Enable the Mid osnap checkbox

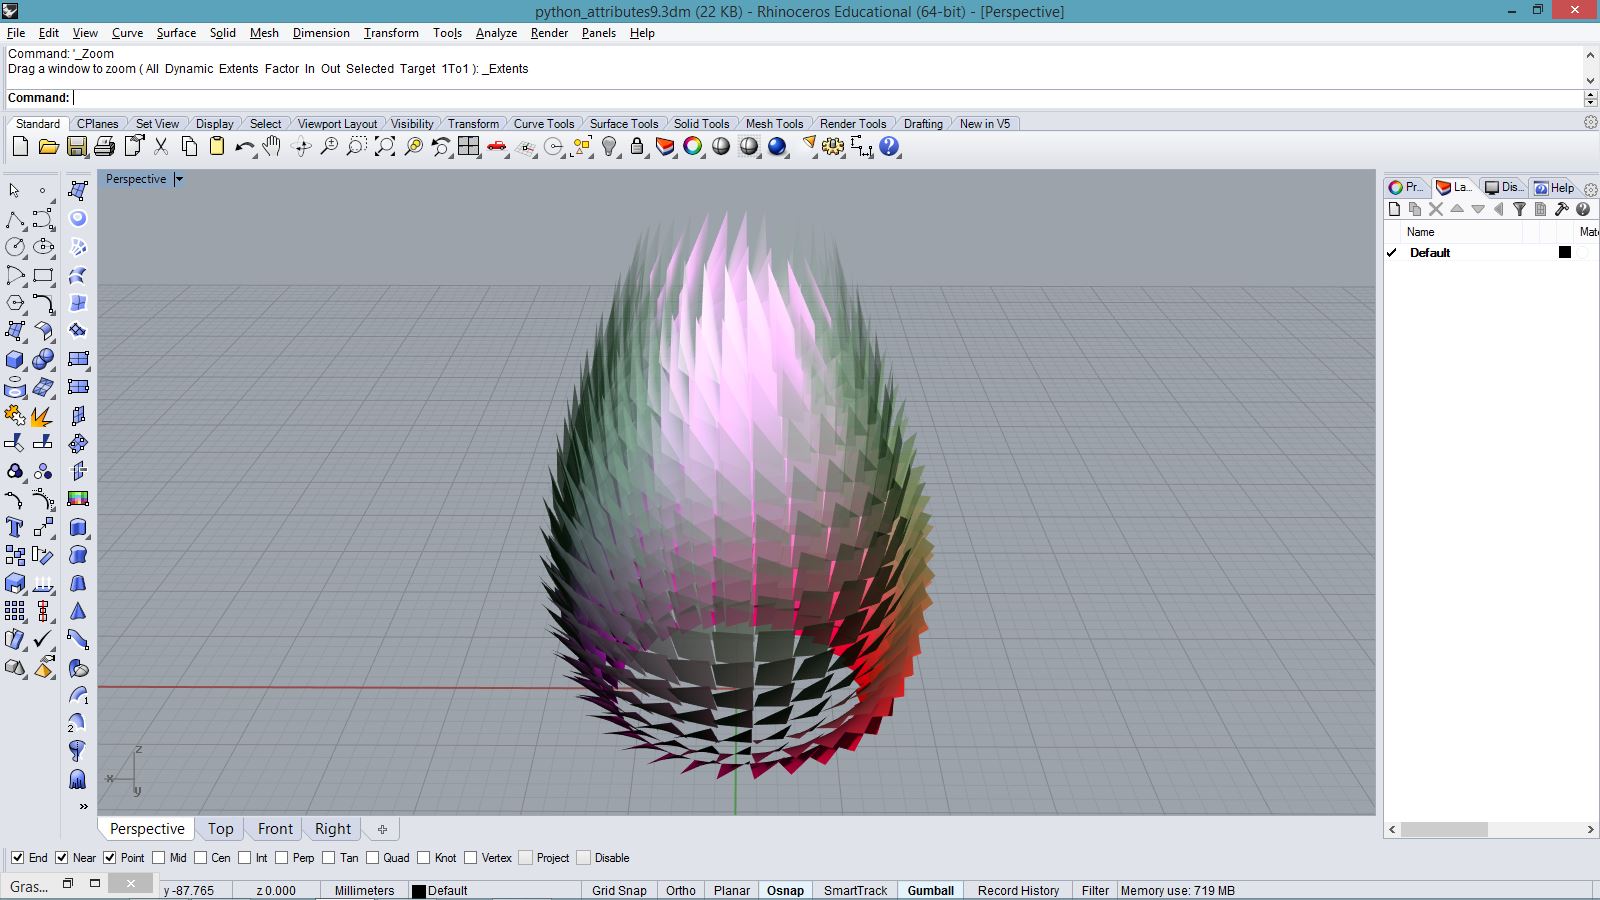(159, 858)
